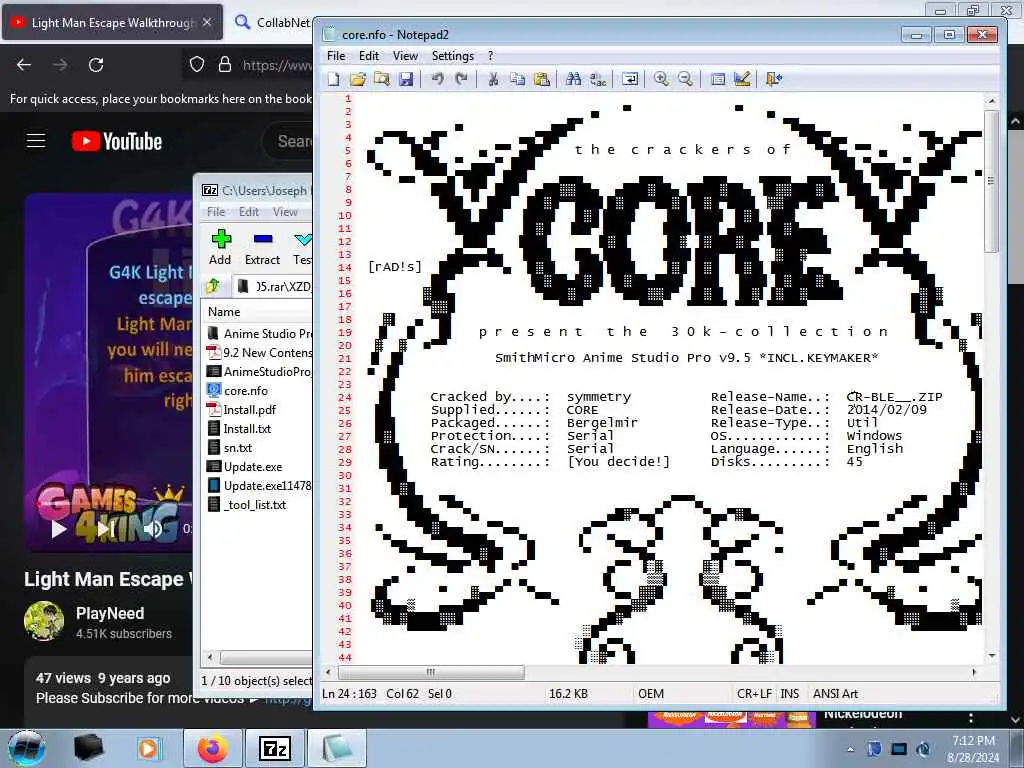Image resolution: width=1024 pixels, height=768 pixels.
Task: Click the Notepad2 vertical scrollbar thumb
Action: pyautogui.click(x=991, y=182)
